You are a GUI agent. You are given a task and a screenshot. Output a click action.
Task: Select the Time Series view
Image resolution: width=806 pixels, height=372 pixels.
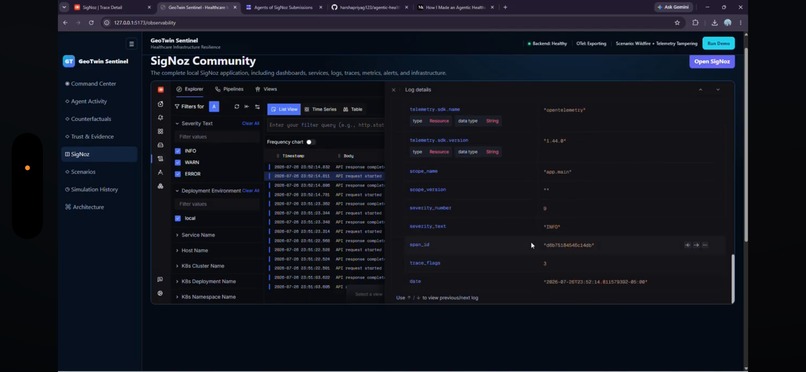tap(320, 109)
